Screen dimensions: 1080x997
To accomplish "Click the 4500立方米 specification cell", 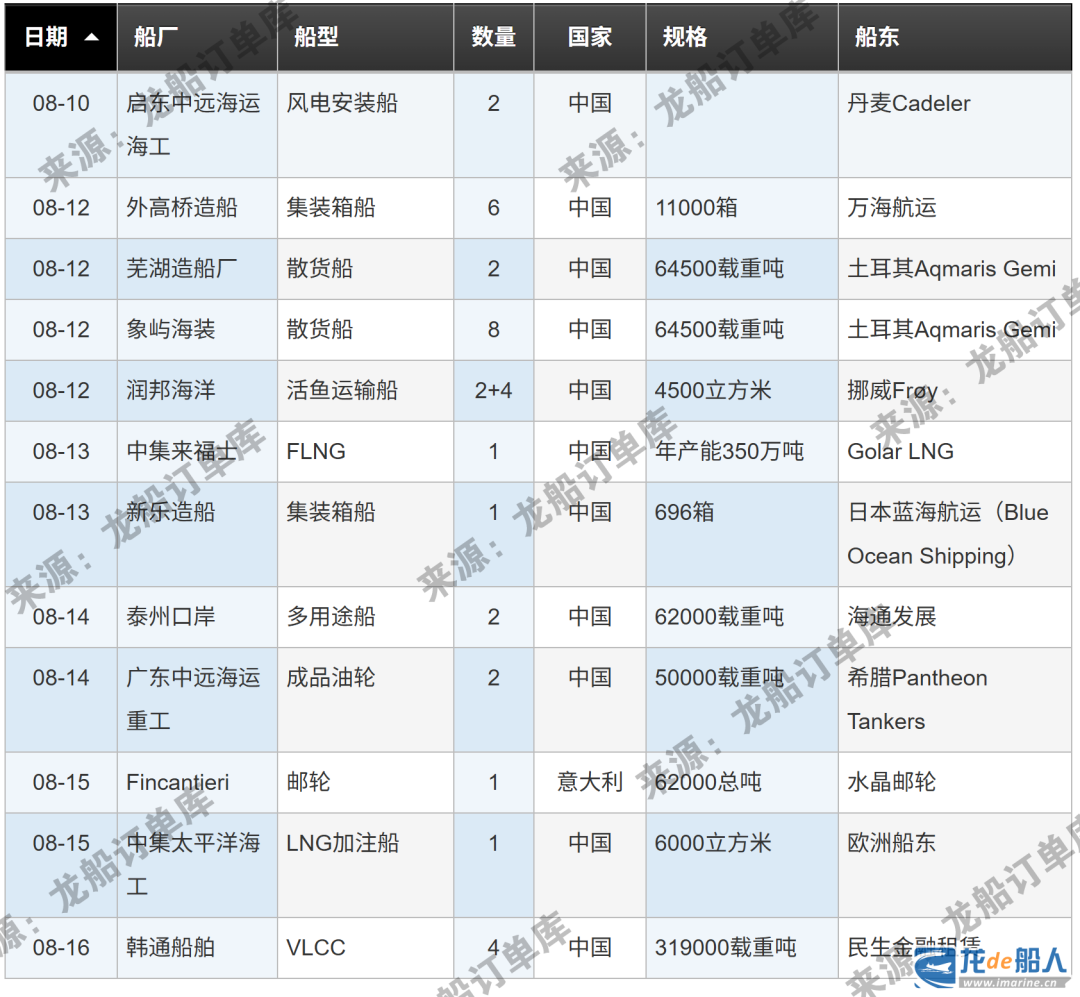I will point(742,391).
